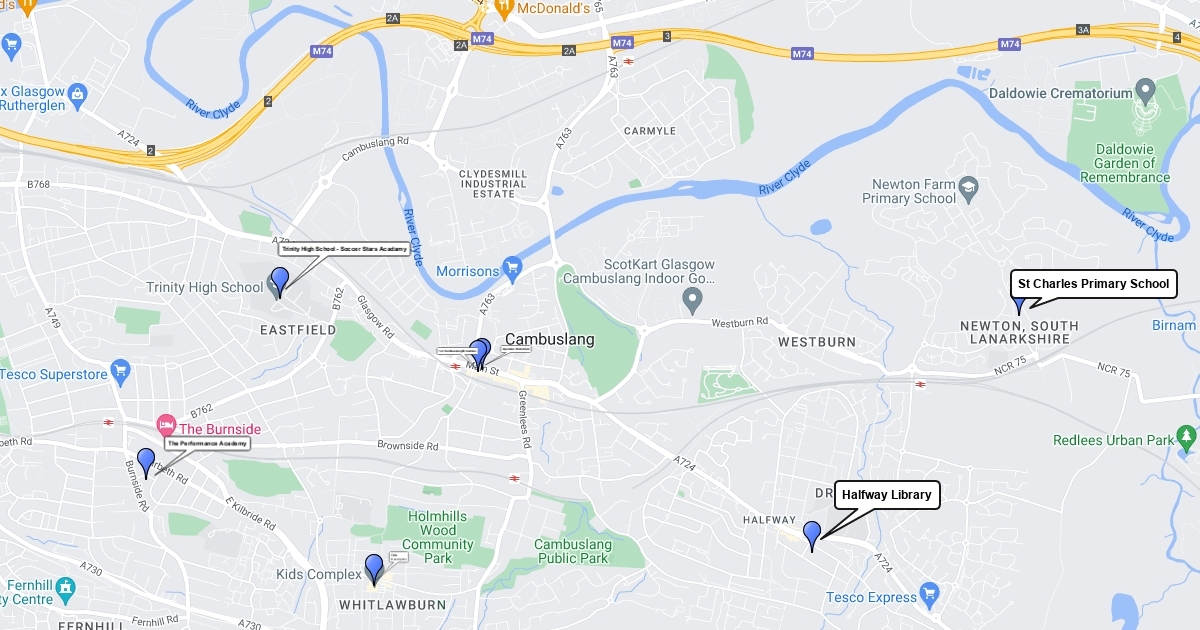Select the Burnside hotel icon
The image size is (1200, 630).
pos(165,427)
